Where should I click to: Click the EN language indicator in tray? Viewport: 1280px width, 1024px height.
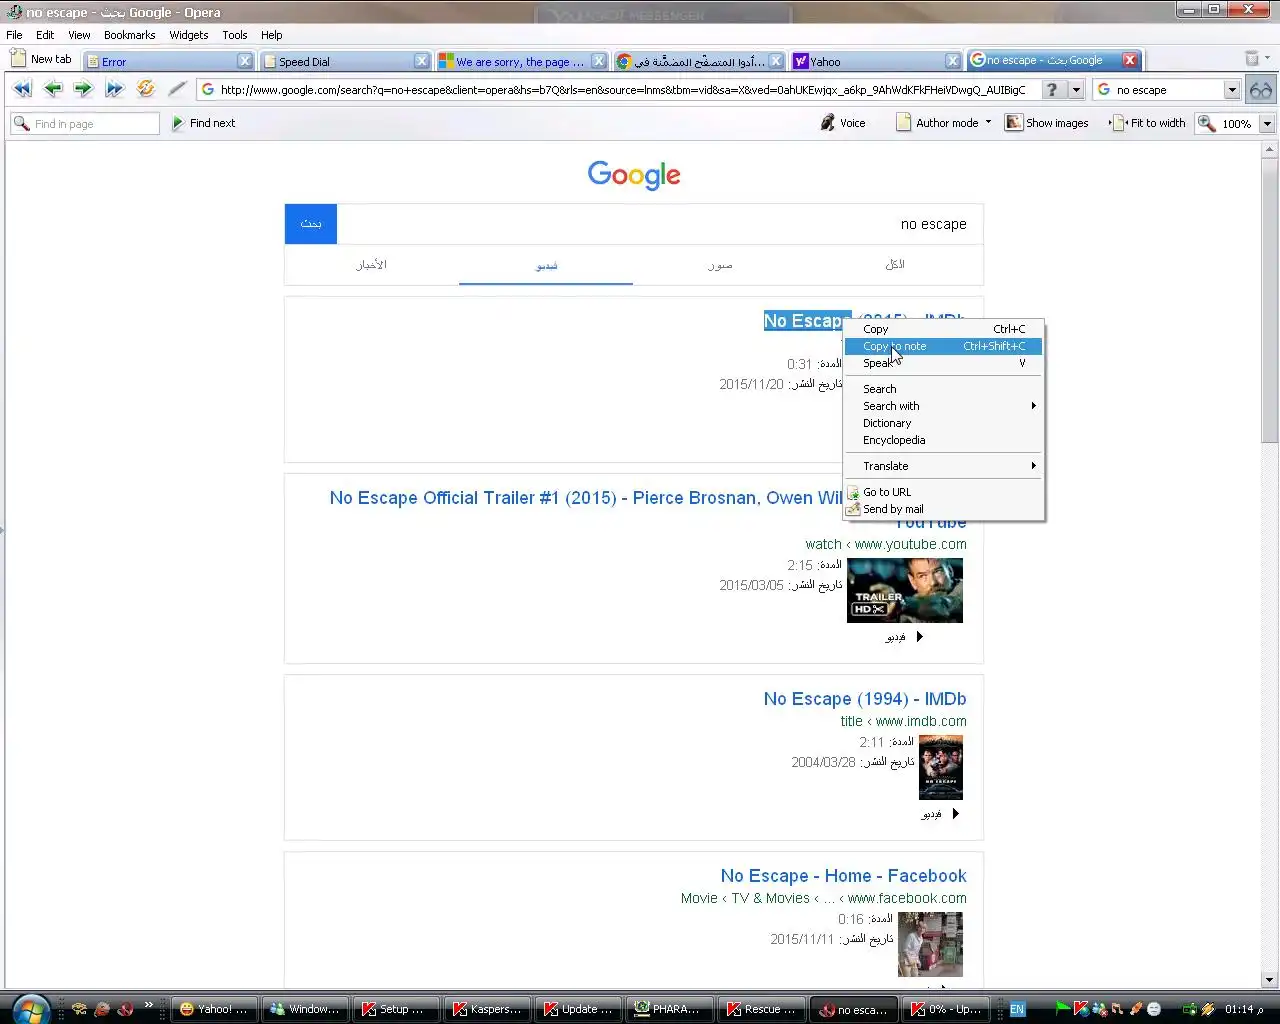point(1017,1009)
